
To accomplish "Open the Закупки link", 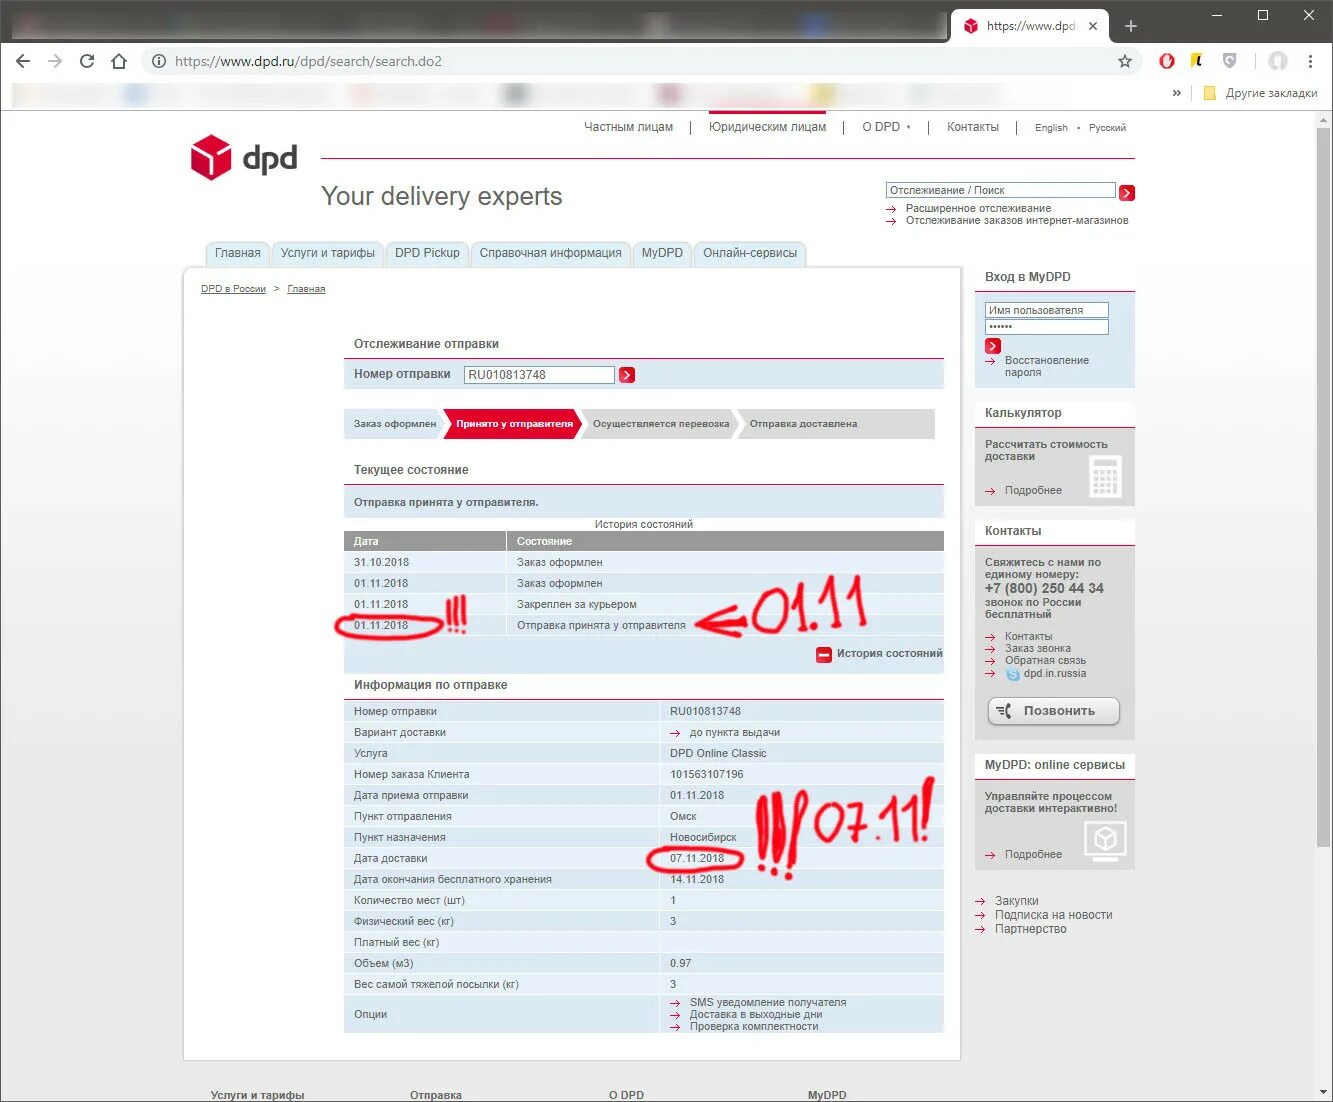I will click(1016, 901).
